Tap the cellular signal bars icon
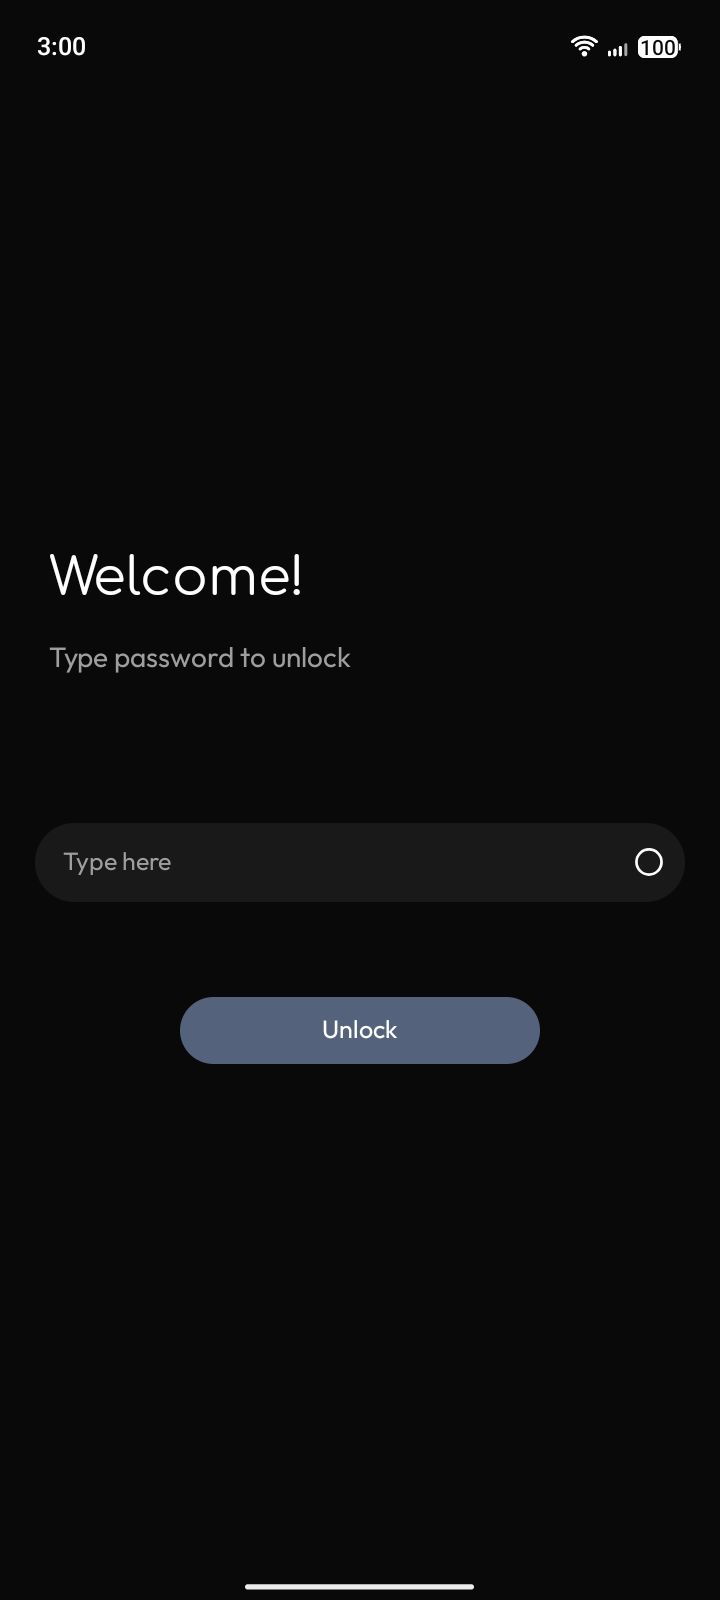Screen dimensions: 720x1600 click(617, 48)
